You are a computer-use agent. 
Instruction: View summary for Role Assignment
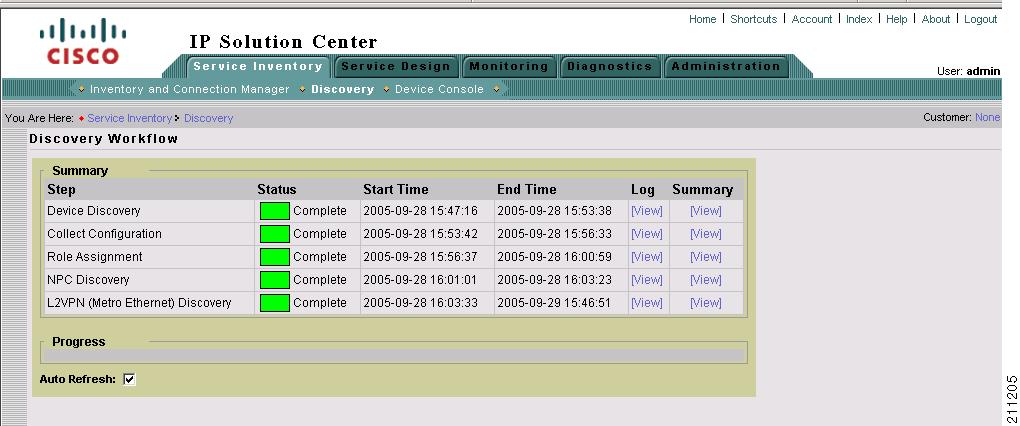(x=706, y=257)
